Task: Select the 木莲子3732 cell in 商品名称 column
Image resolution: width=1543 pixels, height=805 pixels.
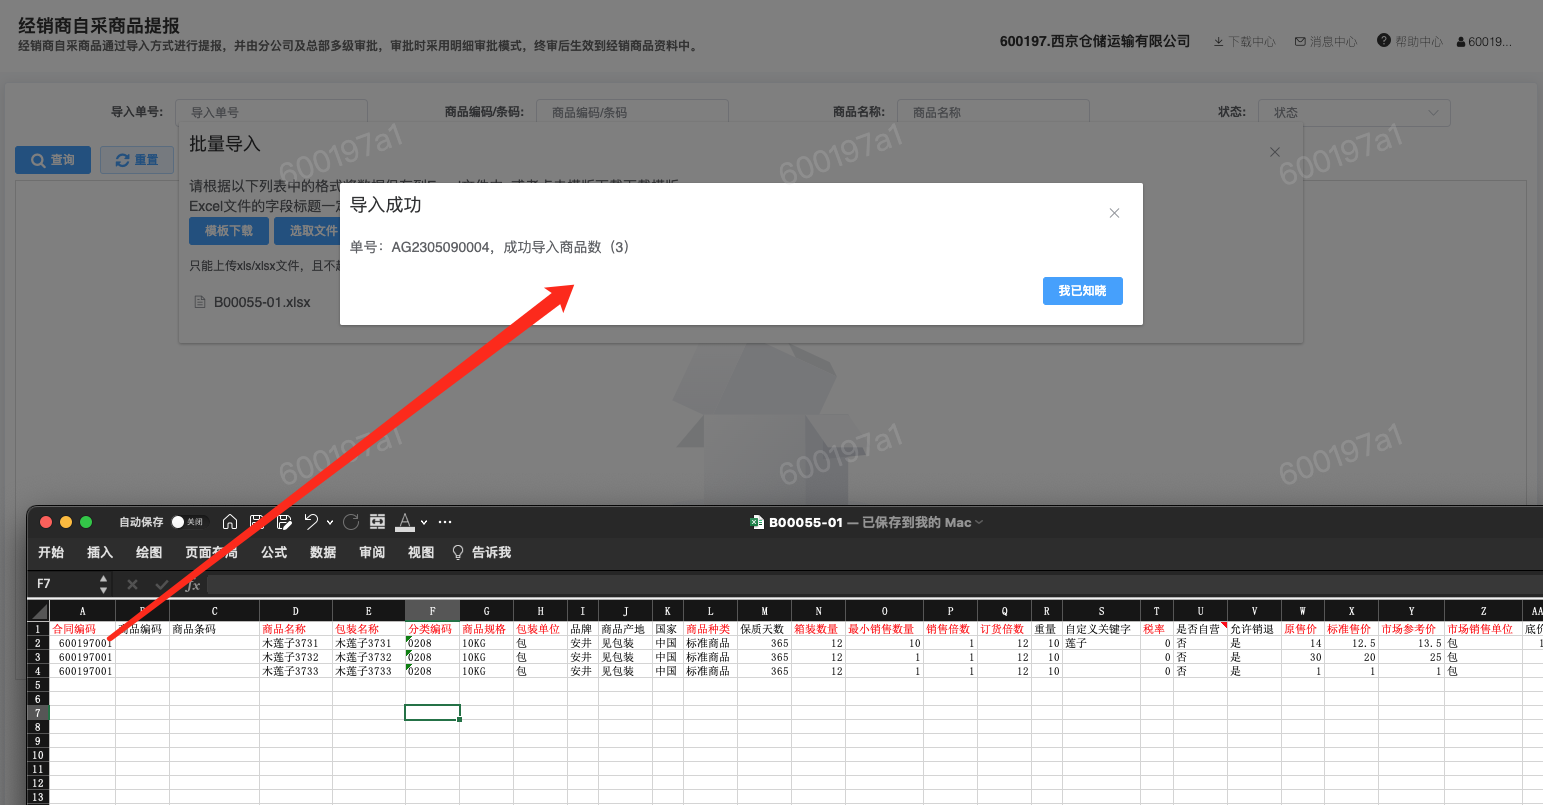Action: 296,657
